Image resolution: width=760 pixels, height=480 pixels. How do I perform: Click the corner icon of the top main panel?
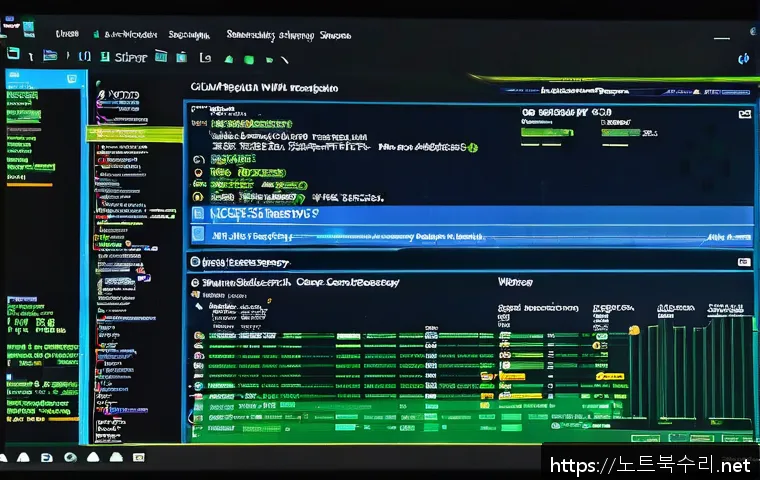point(744,114)
